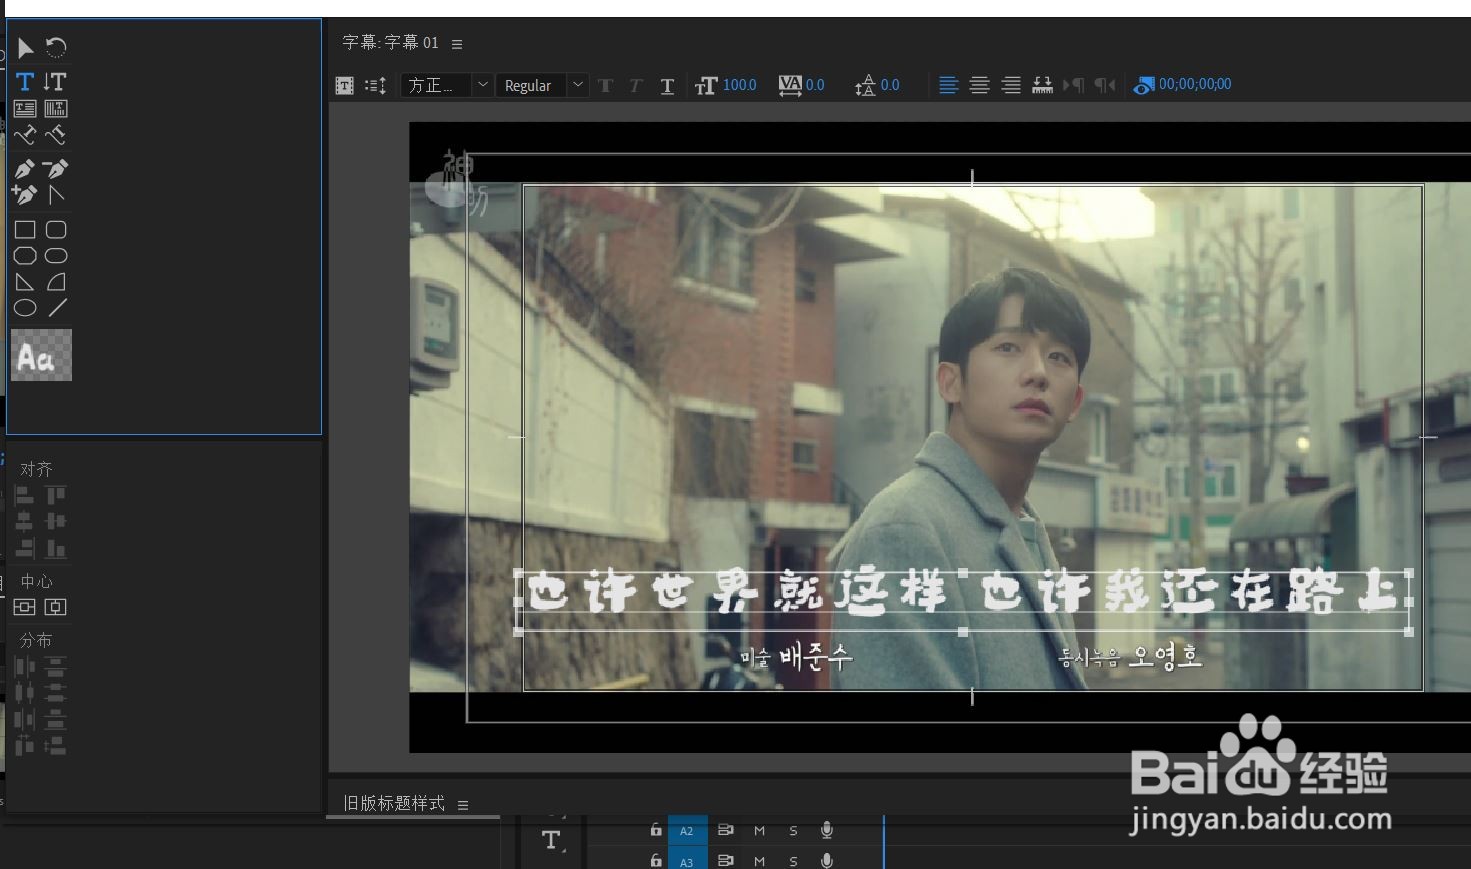Mute track A2 with M button
This screenshot has width=1471, height=869.
[x=759, y=830]
